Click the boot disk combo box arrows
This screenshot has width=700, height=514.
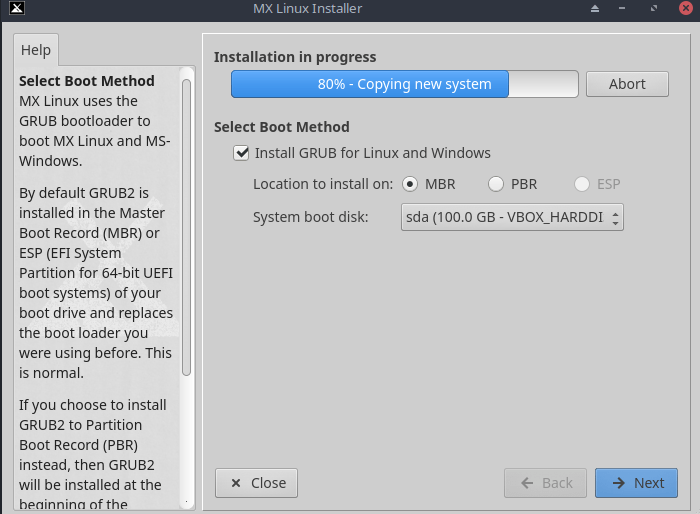point(615,217)
